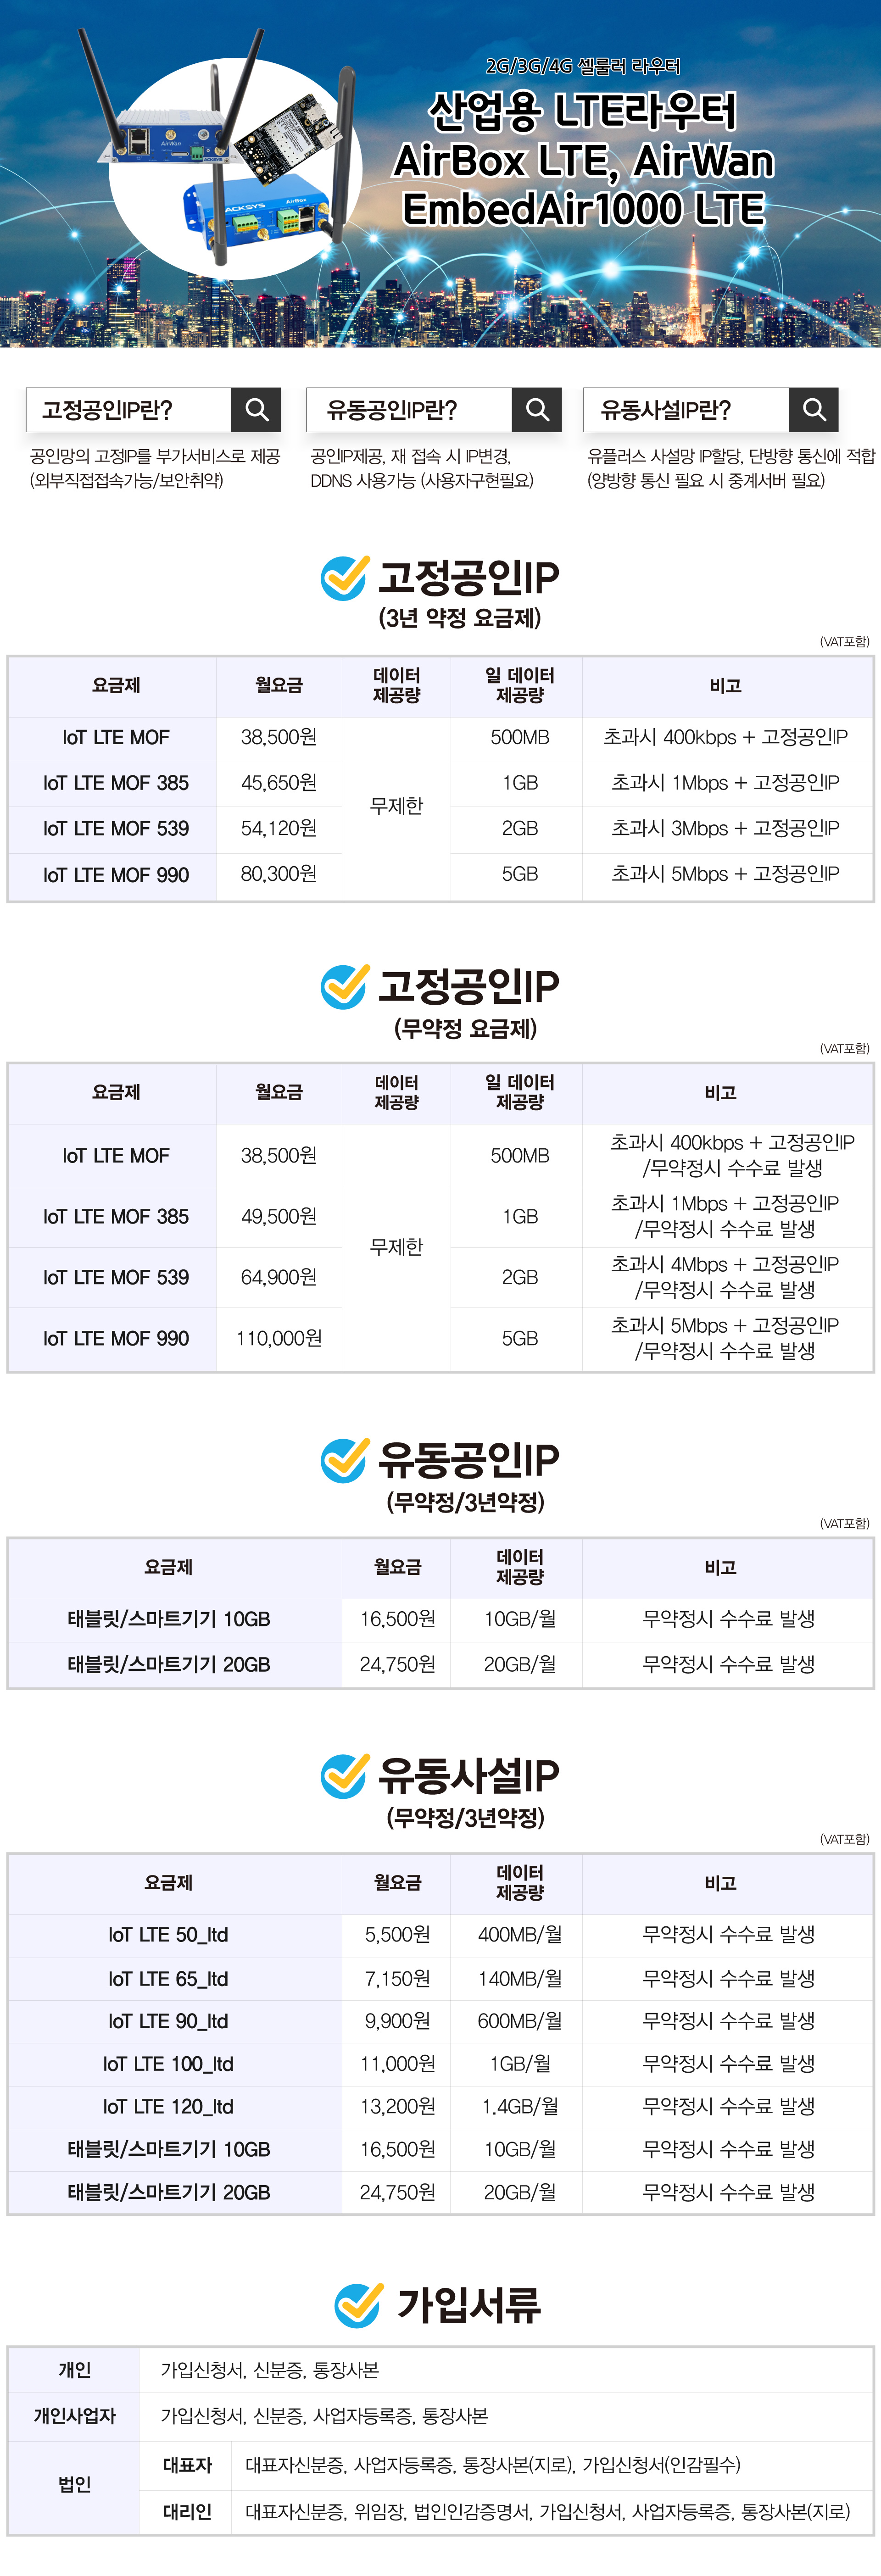Click the search icon next to 유동사설IP란?
Screen dimensions: 881x2576
coord(814,409)
